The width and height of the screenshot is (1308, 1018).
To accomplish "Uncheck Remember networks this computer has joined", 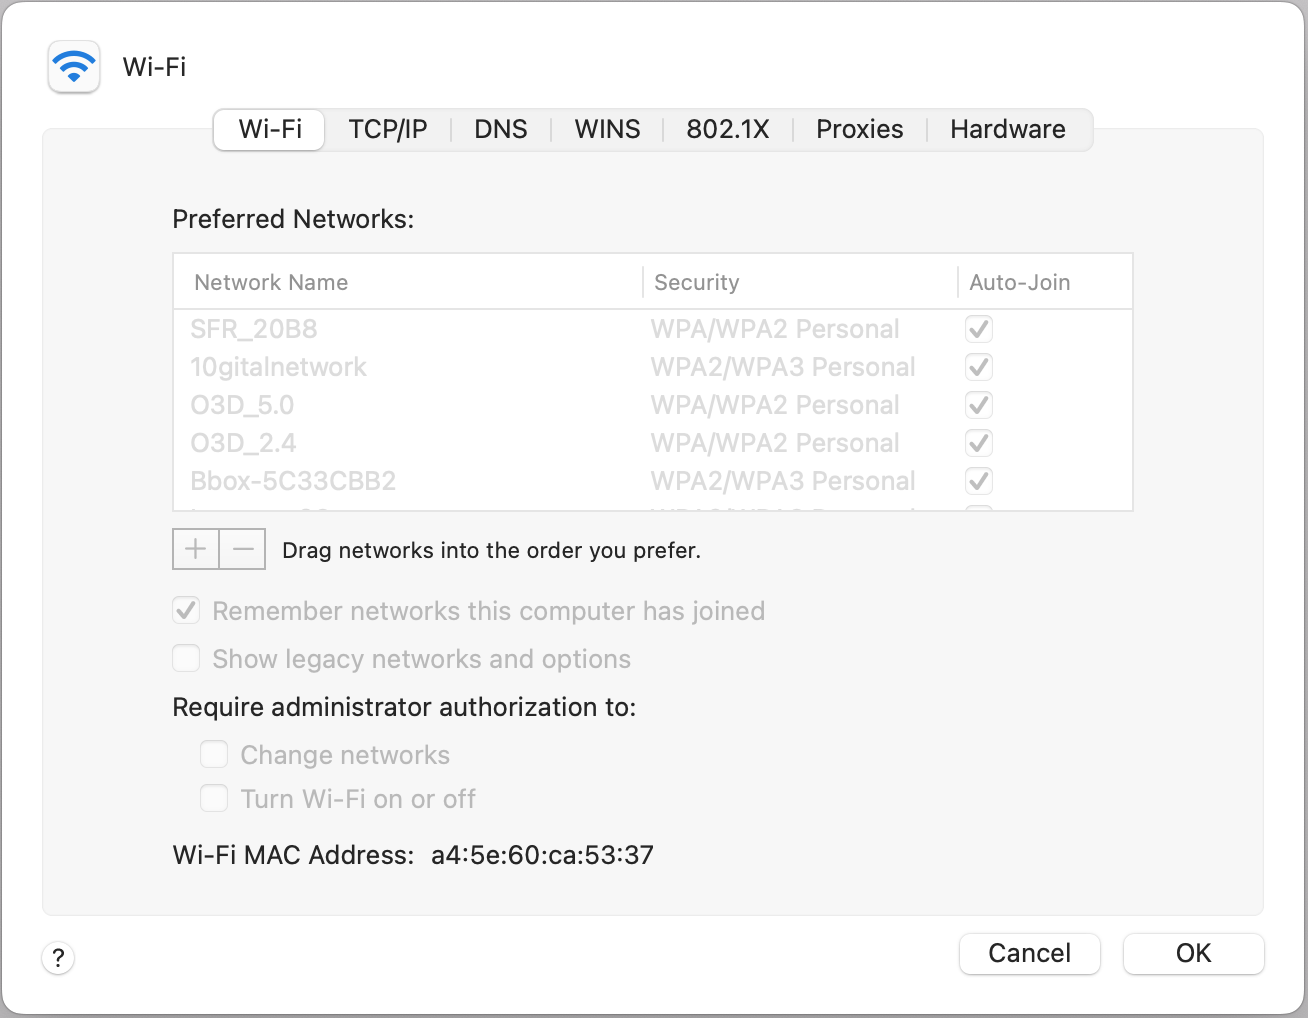I will 186,610.
